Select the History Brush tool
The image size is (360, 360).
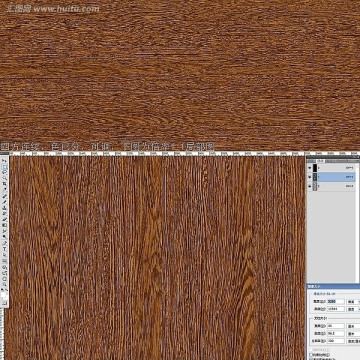[x=5, y=214]
